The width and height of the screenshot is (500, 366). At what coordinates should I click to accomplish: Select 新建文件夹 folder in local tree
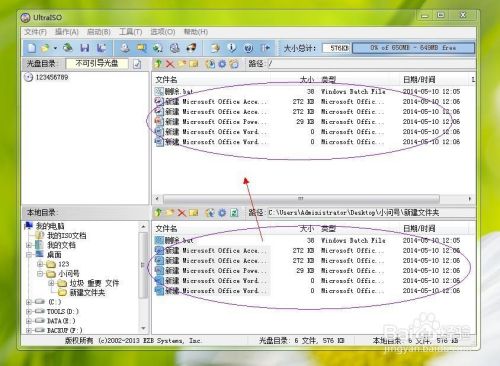click(x=87, y=293)
